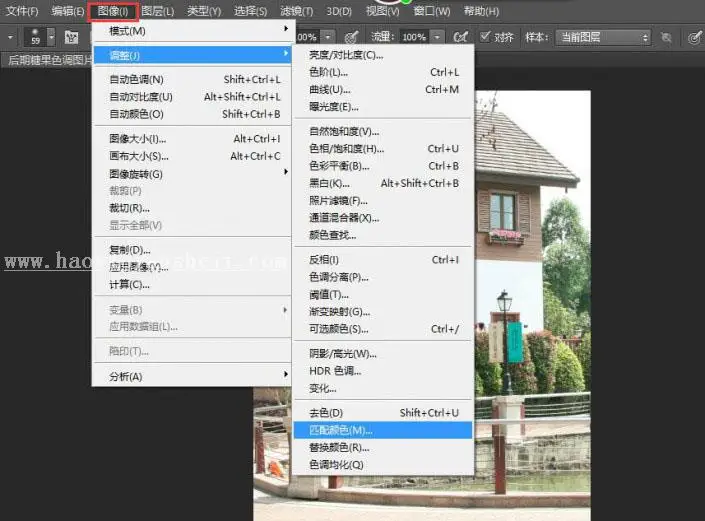Viewport: 705px width, 521px height.
Task: Expand the 模式(M) submenu
Action: point(192,31)
